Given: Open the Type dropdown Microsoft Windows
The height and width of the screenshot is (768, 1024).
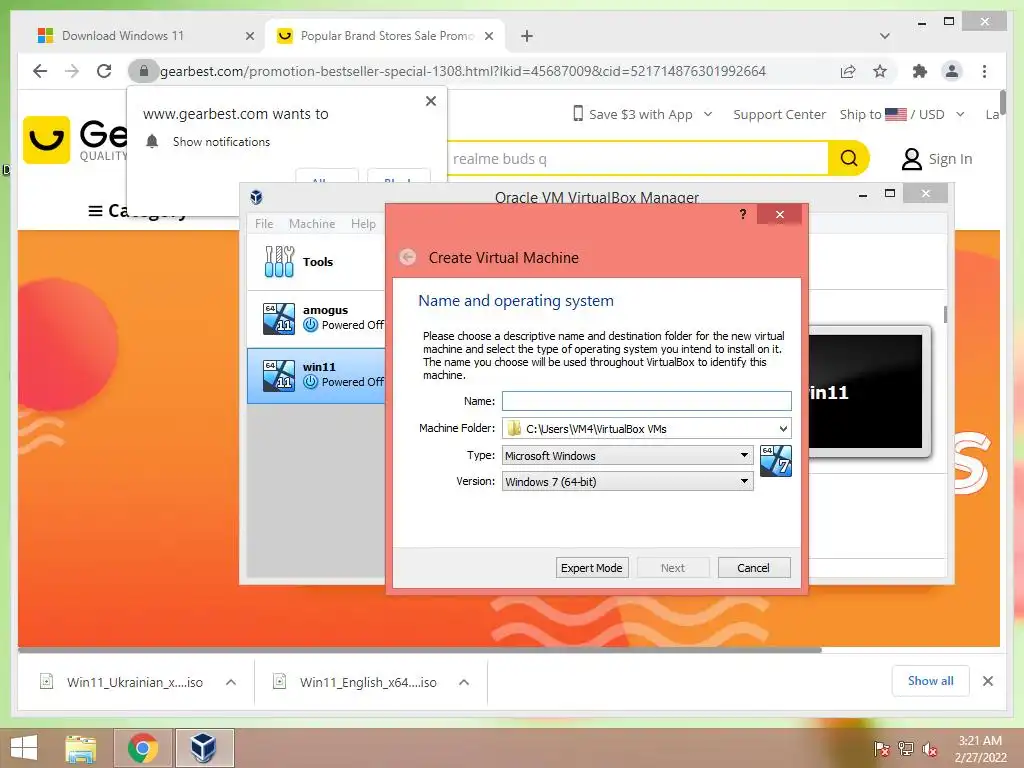Looking at the screenshot, I should pyautogui.click(x=628, y=455).
